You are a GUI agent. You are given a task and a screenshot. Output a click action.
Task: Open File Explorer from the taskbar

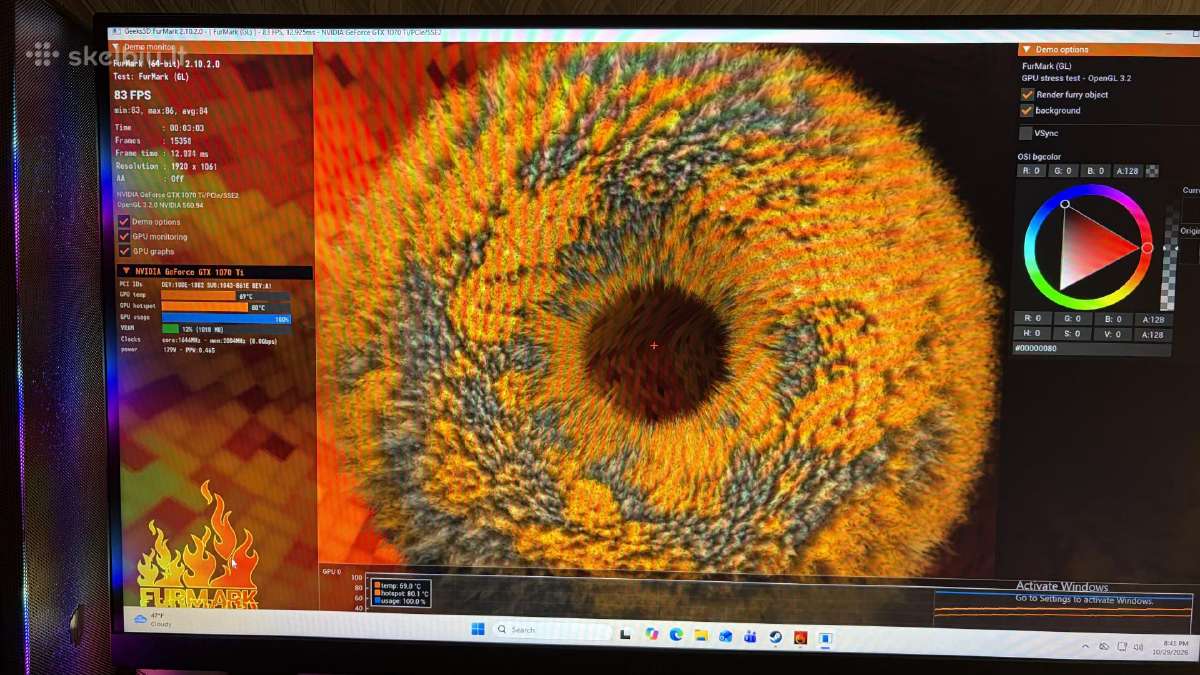click(701, 636)
